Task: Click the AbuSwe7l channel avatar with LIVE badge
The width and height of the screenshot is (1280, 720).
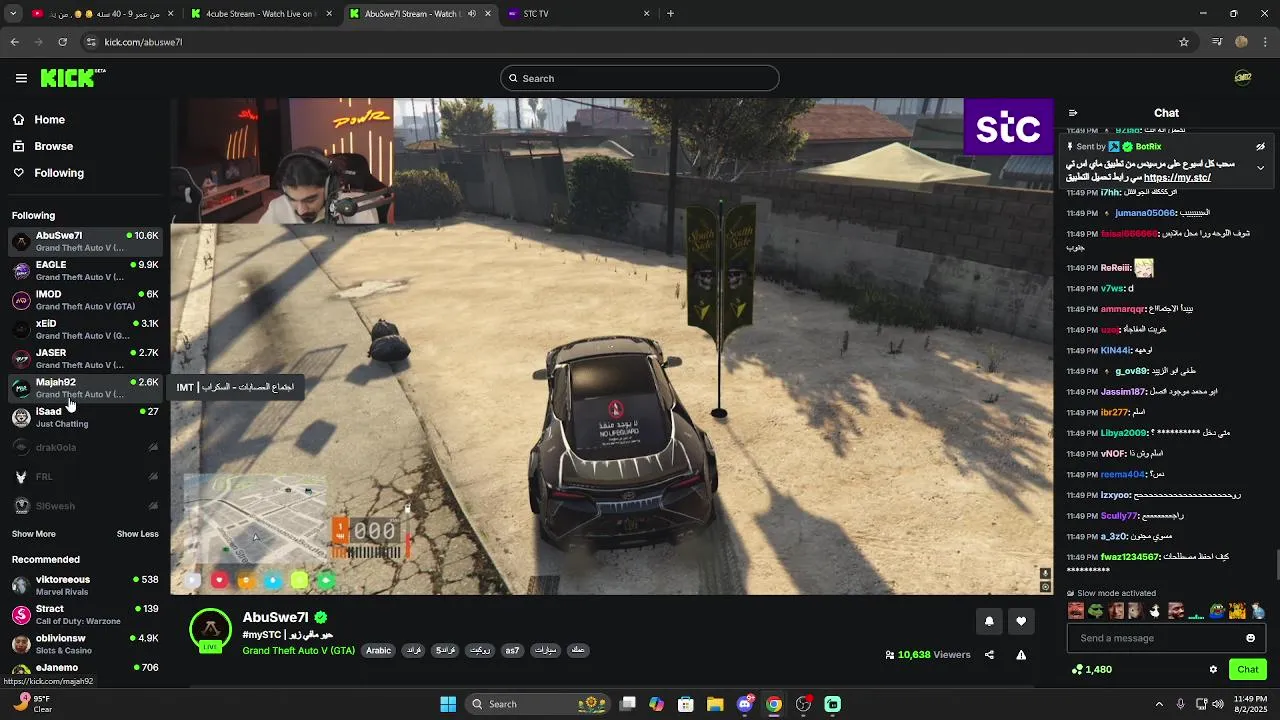Action: [210, 630]
